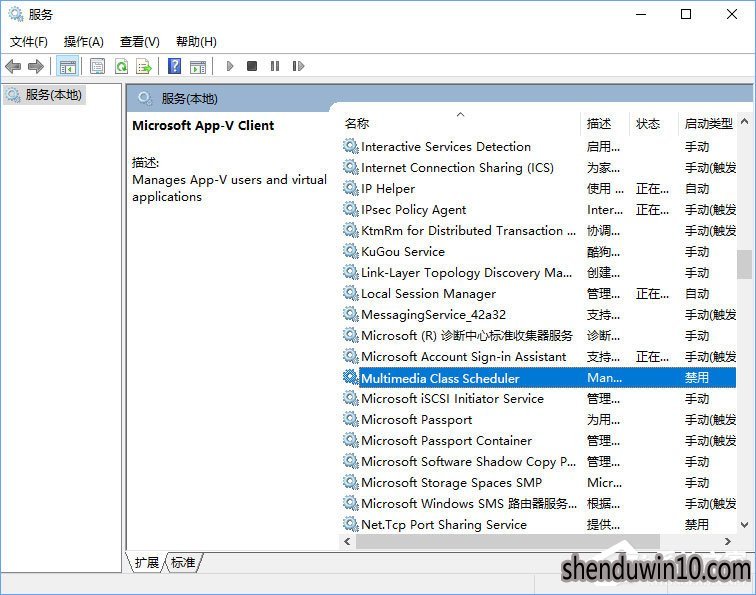Viewport: 756px width, 595px height.
Task: Select the Multimedia Class Scheduler row
Action: point(539,378)
